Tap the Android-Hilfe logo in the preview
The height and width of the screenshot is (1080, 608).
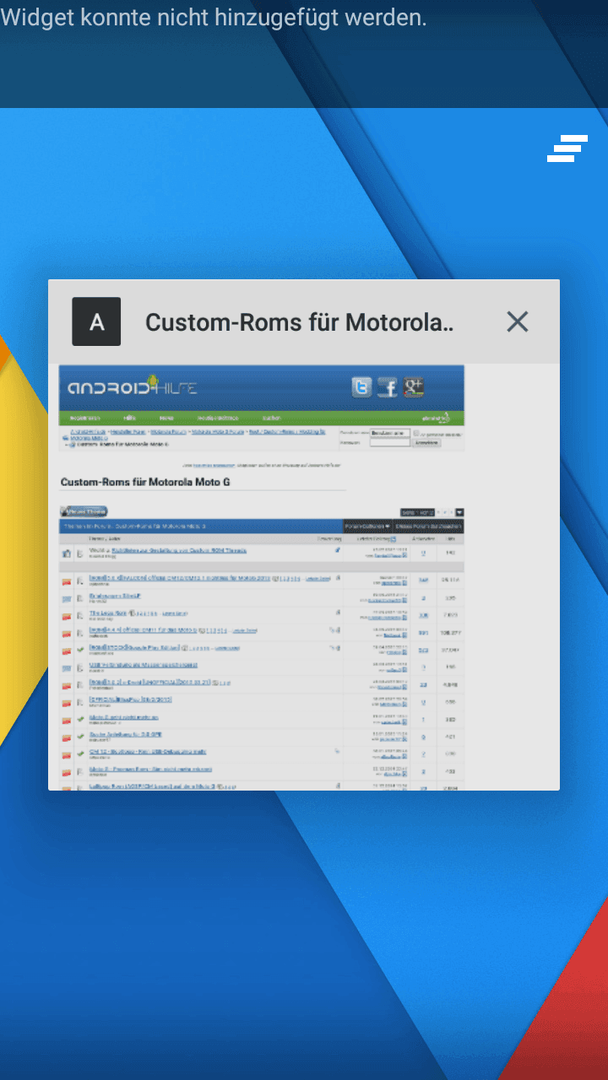[132, 386]
